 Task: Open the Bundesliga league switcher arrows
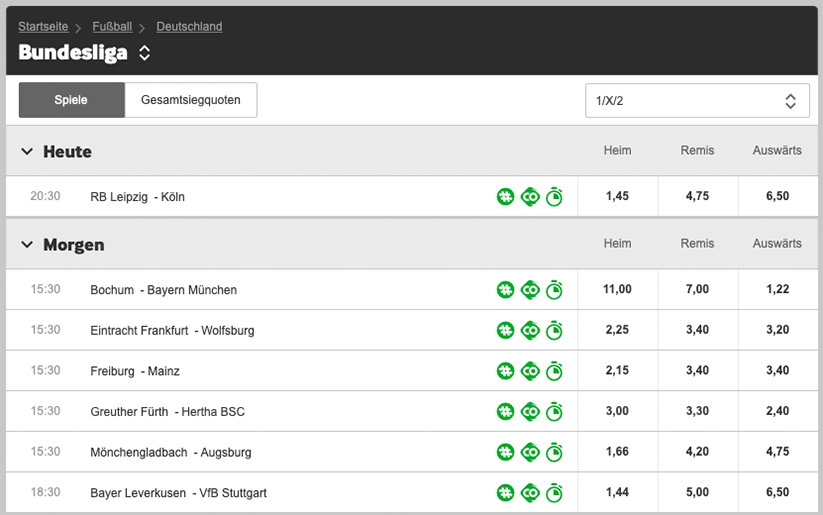[144, 52]
